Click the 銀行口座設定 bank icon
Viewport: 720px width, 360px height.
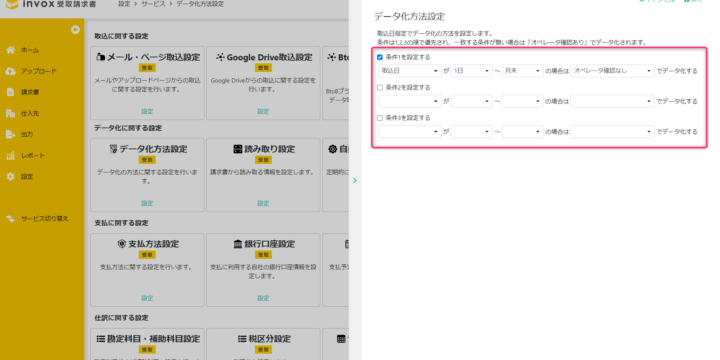coord(237,244)
